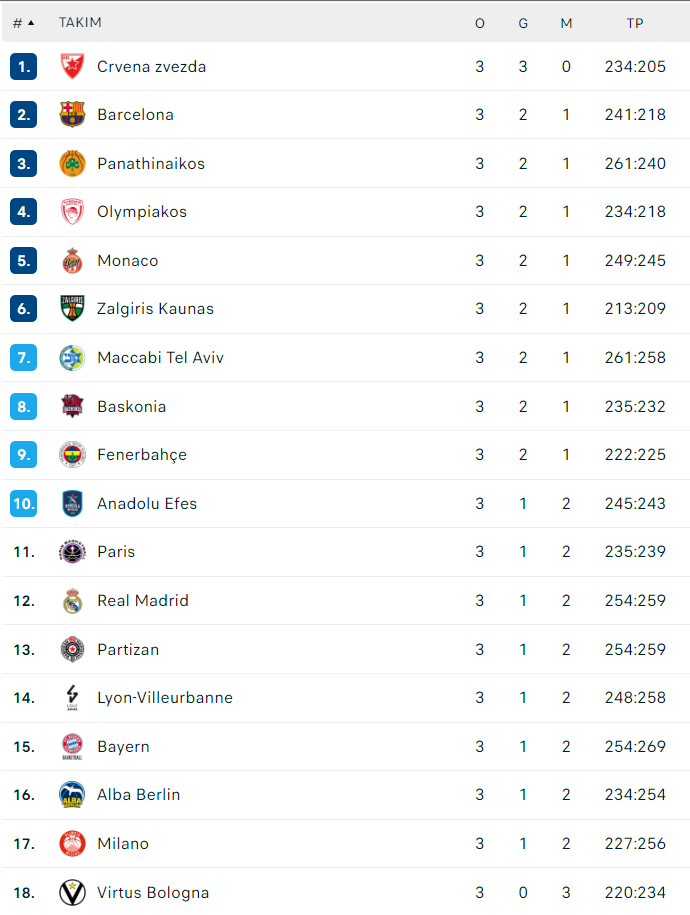Click the Bayern basketball logo
The width and height of the screenshot is (690, 915).
(72, 746)
